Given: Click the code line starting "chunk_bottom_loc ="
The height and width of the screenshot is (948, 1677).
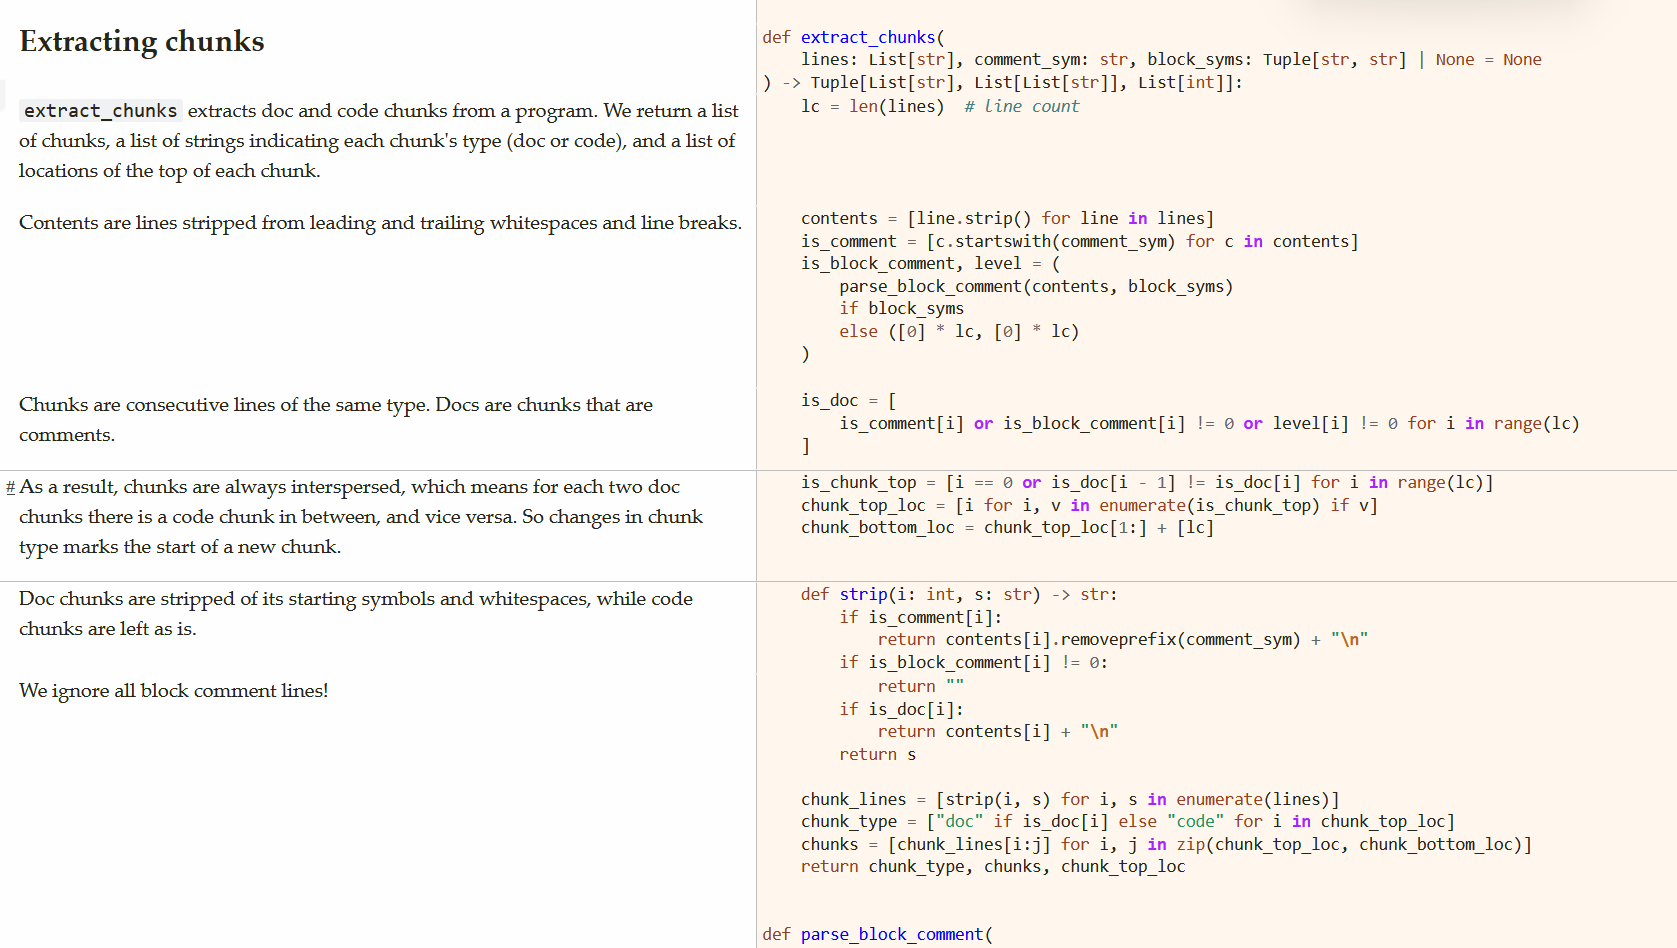Looking at the screenshot, I should [x=1007, y=528].
